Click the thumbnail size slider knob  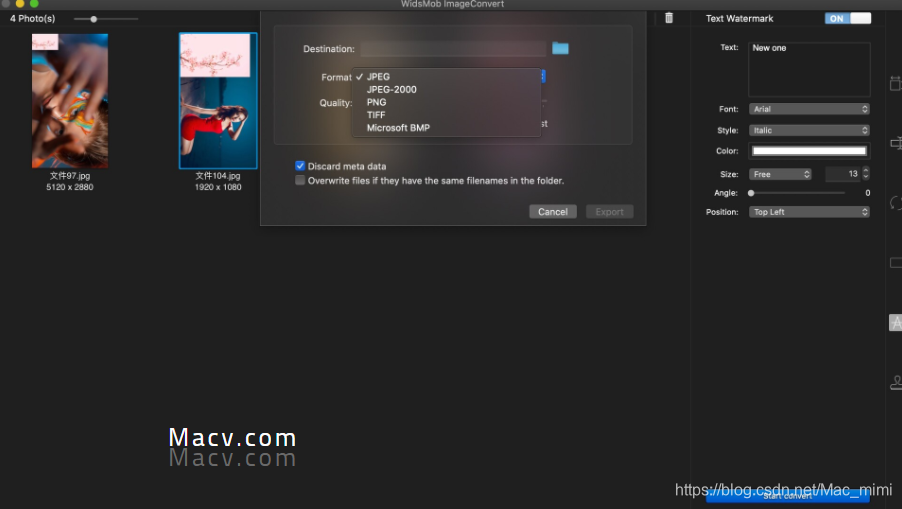[93, 19]
